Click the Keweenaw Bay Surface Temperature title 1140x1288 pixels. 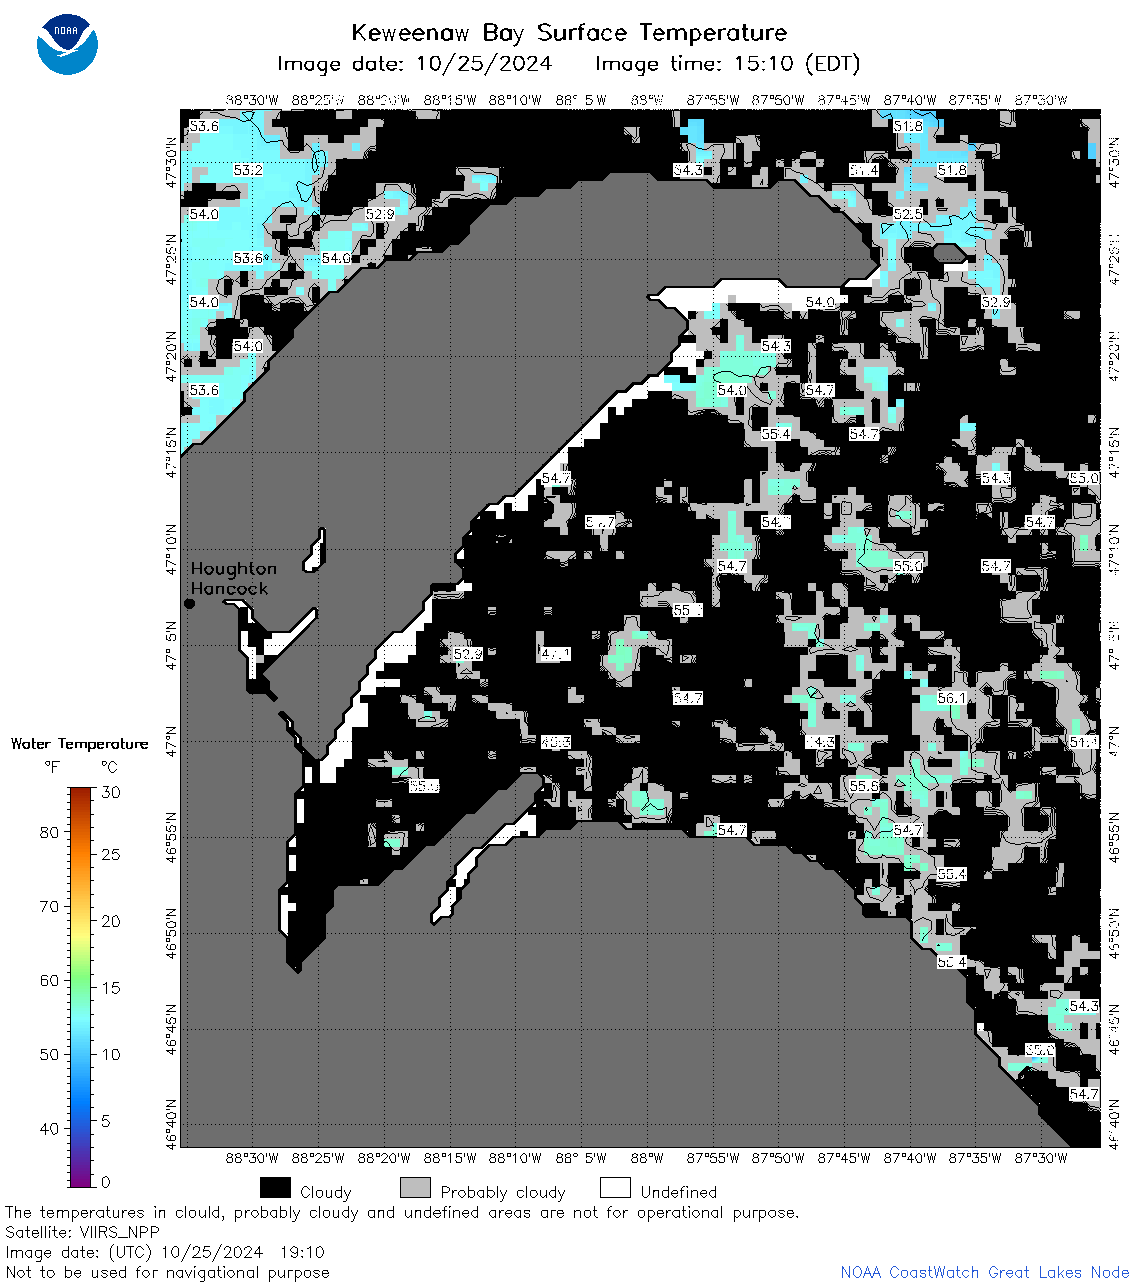[569, 33]
